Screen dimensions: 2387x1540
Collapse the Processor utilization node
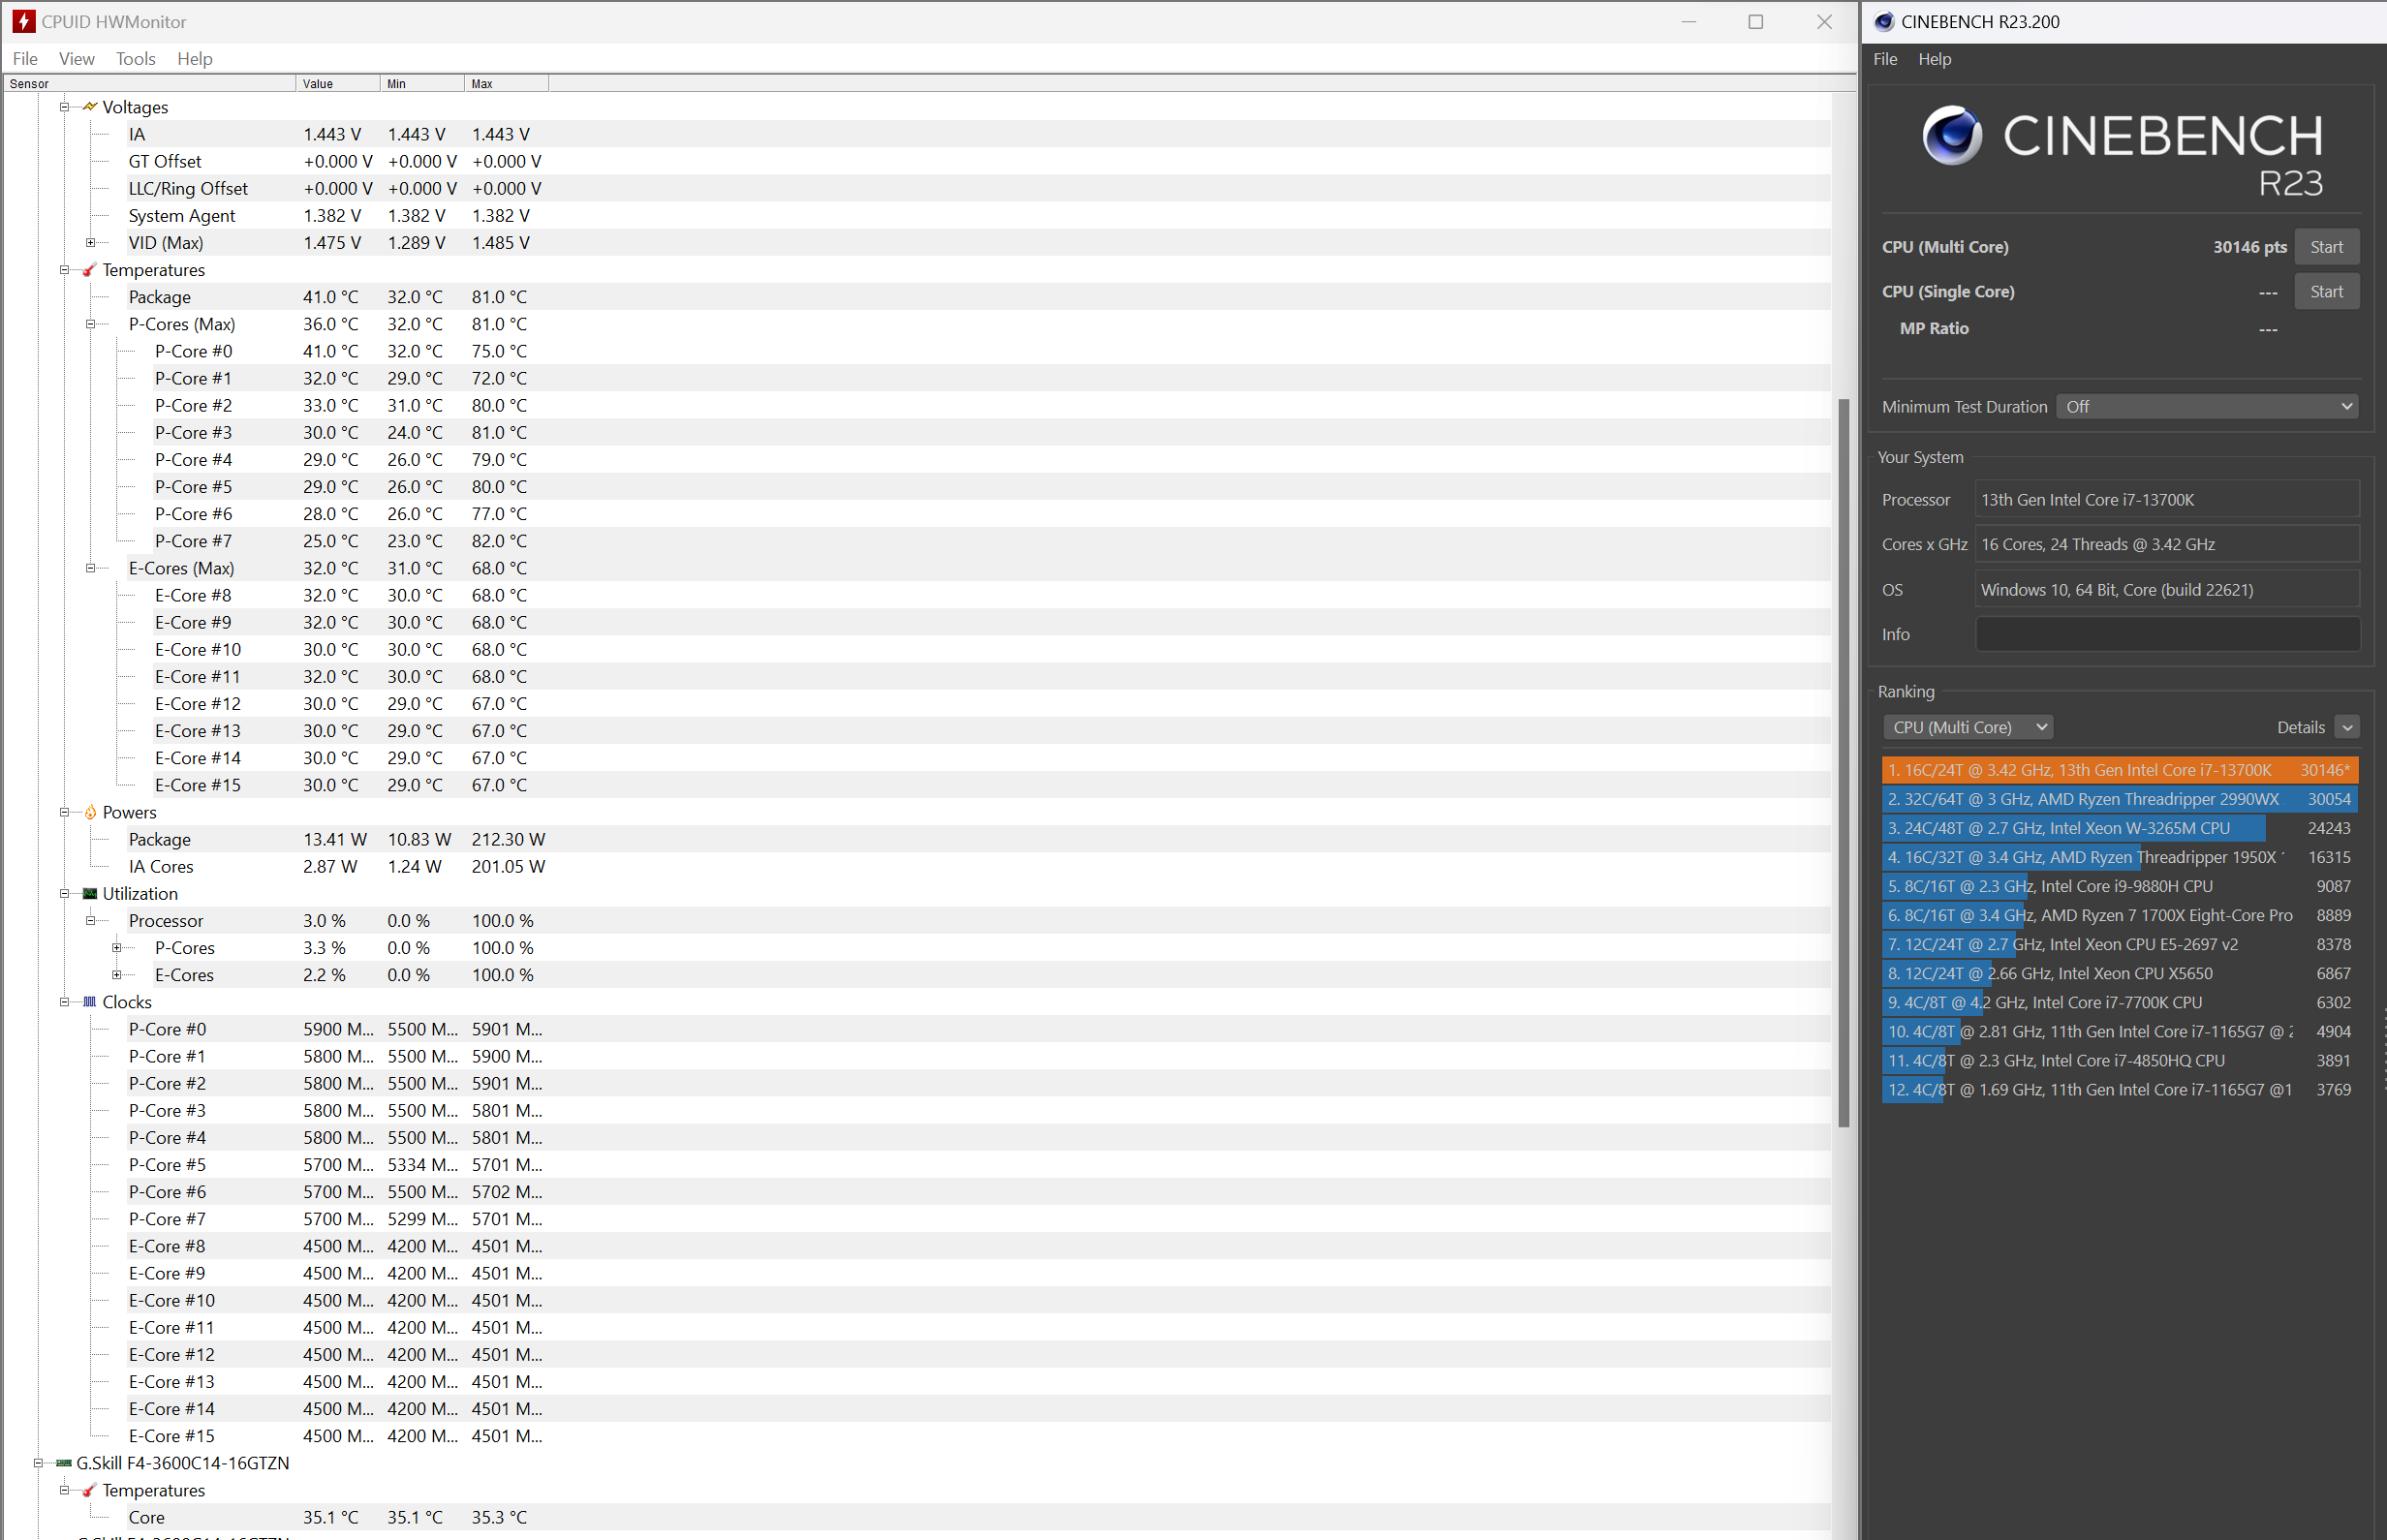90,921
